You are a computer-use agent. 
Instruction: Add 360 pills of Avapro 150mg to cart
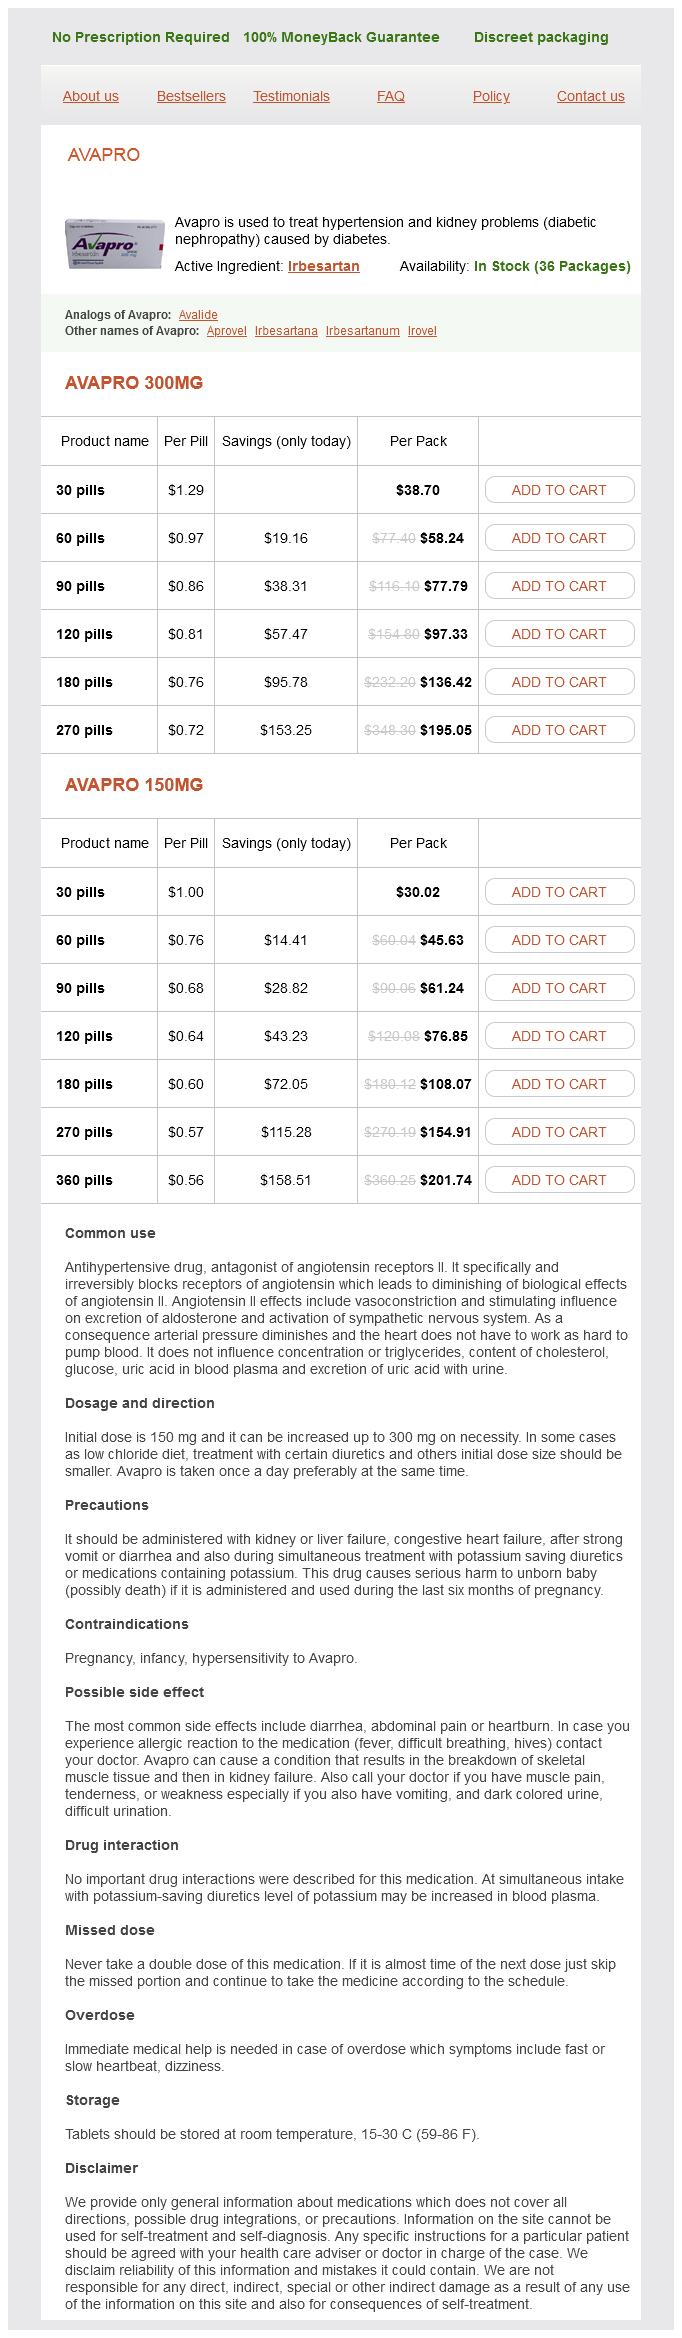(559, 1180)
